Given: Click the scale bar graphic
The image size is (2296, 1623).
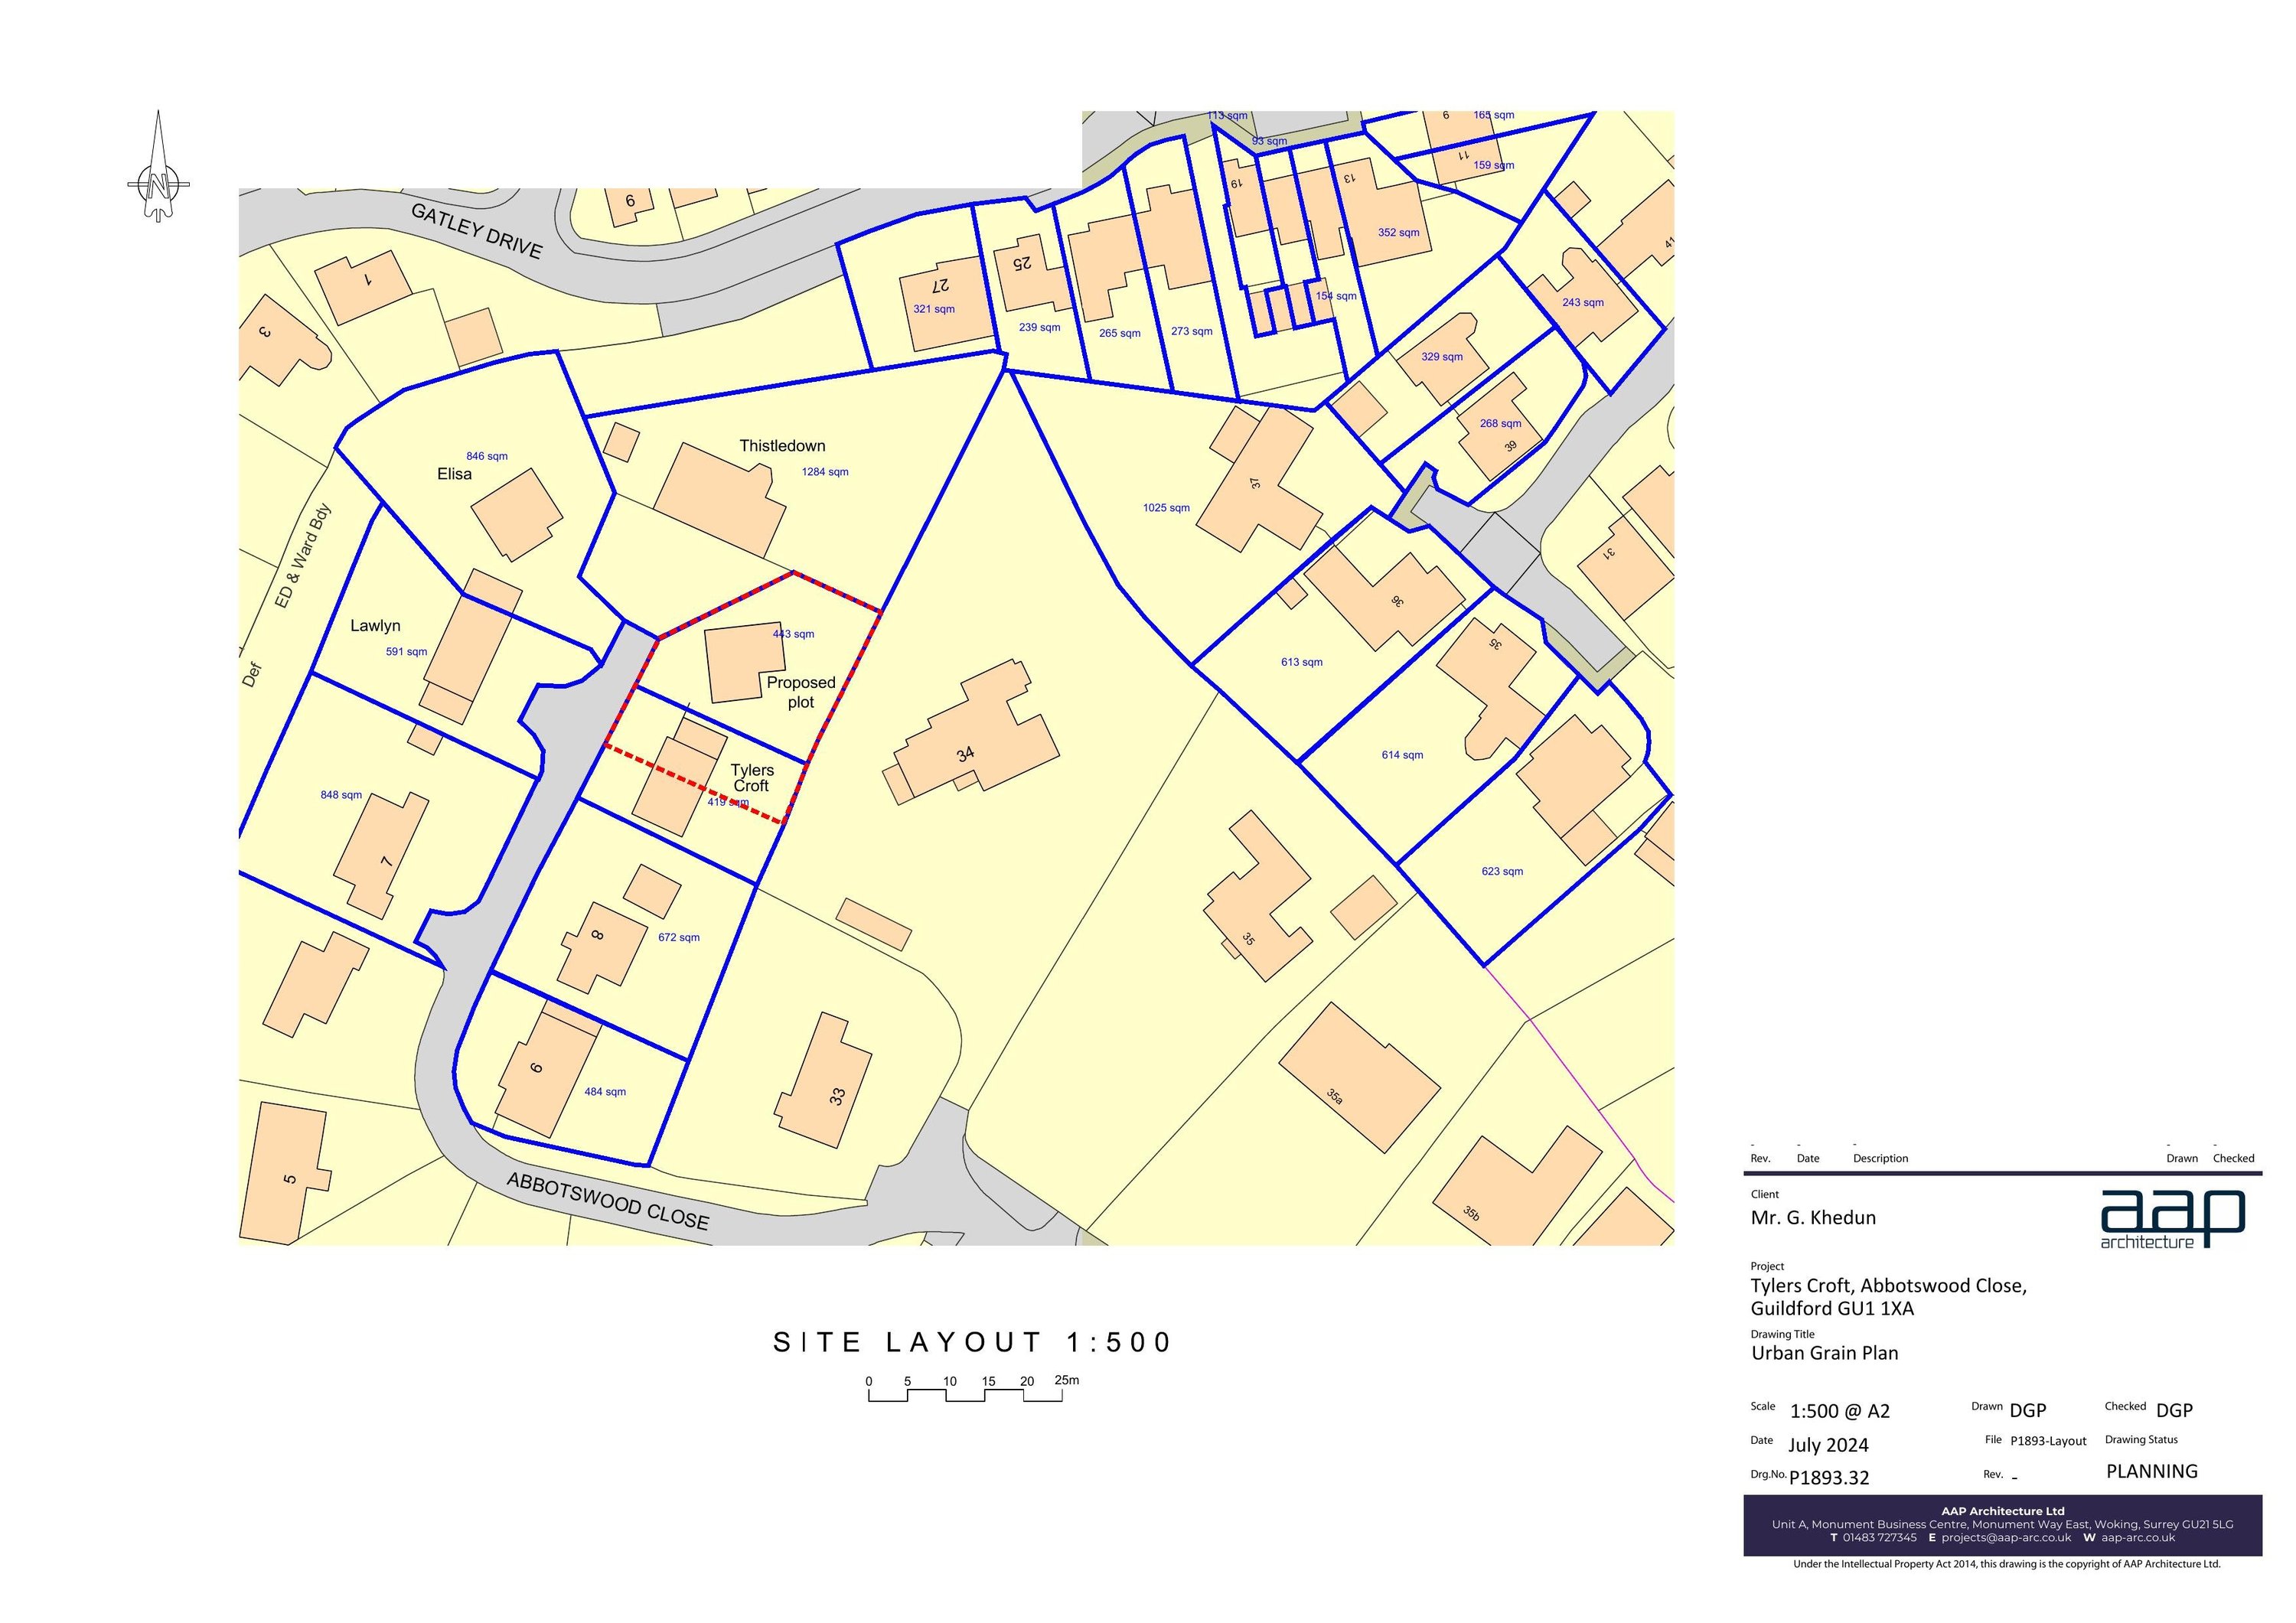Looking at the screenshot, I should (965, 1396).
